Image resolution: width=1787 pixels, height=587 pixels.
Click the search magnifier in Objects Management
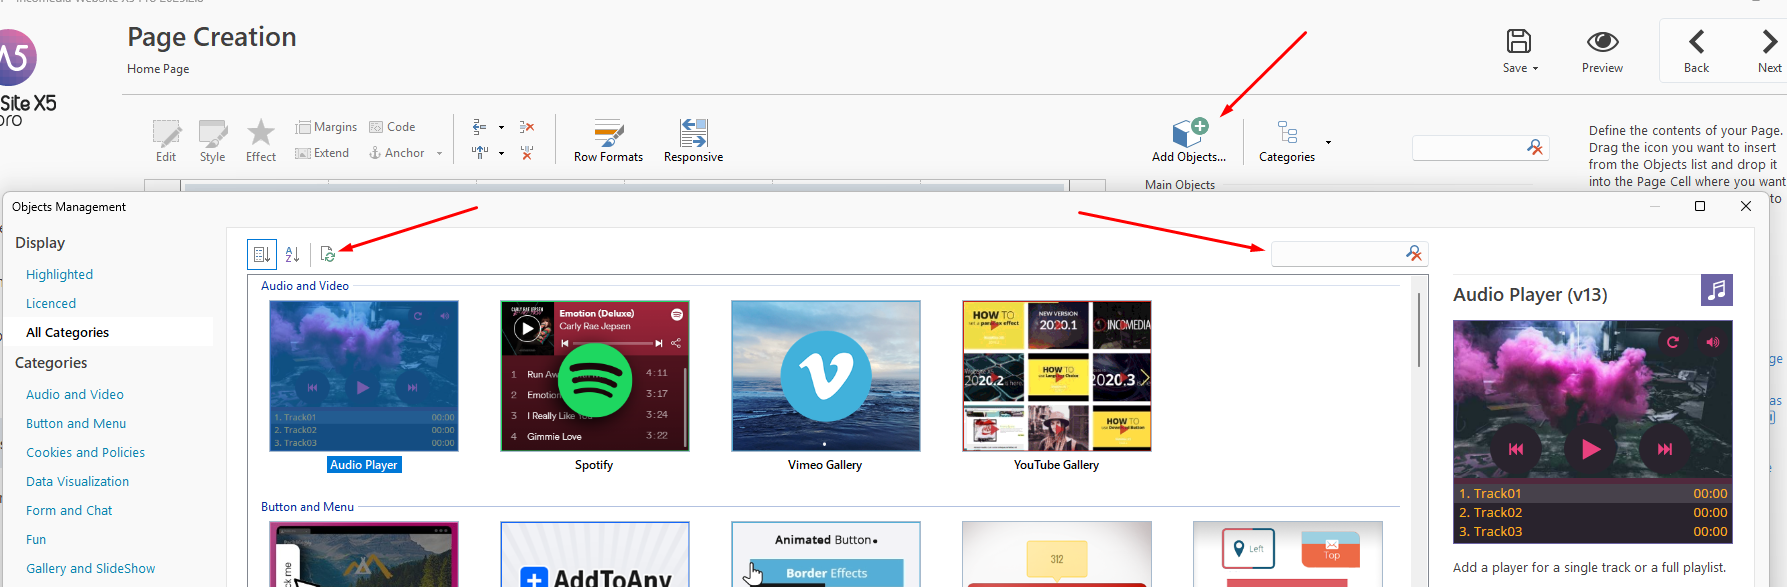[1414, 254]
